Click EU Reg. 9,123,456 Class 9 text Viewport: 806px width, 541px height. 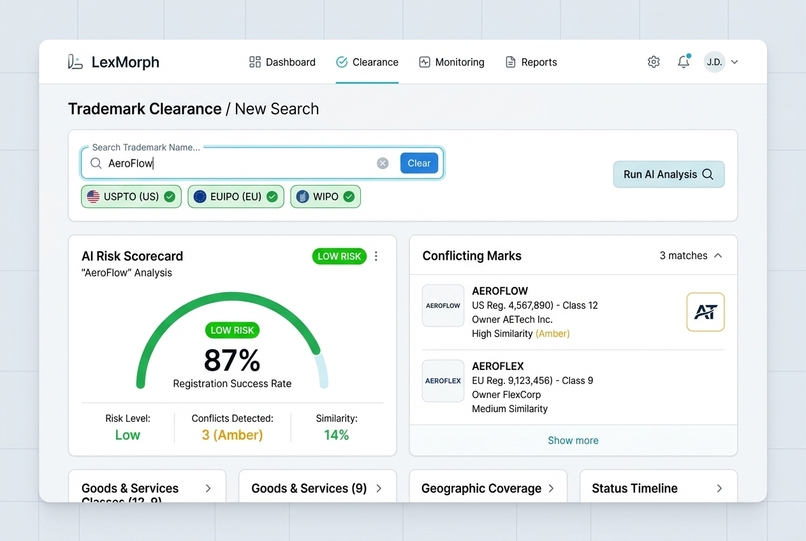click(533, 381)
